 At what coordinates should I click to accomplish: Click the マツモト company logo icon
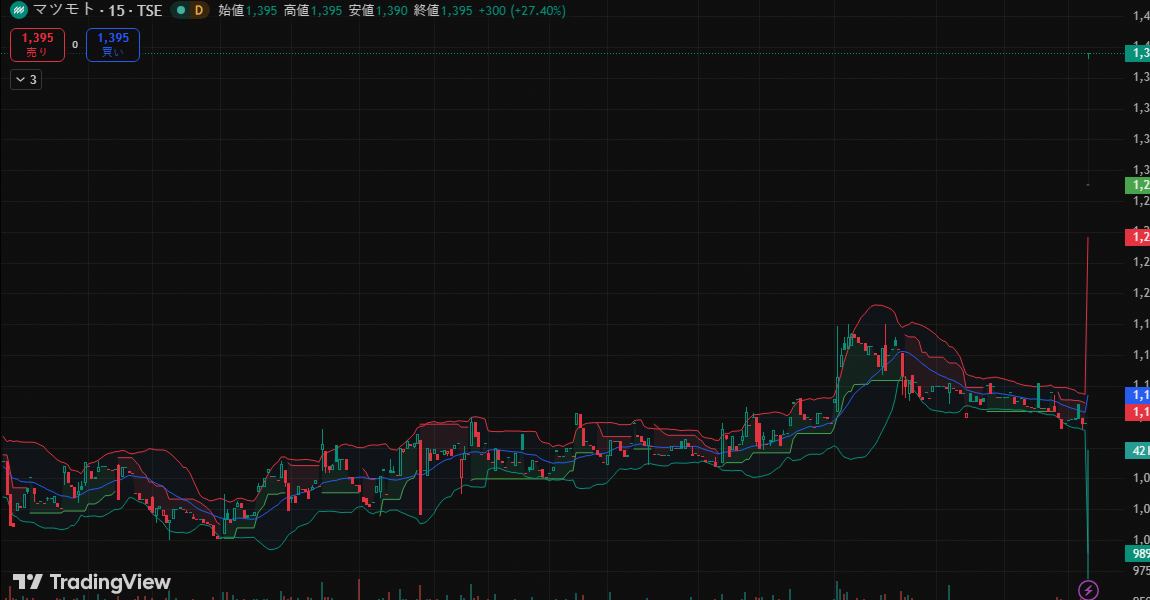(x=18, y=10)
